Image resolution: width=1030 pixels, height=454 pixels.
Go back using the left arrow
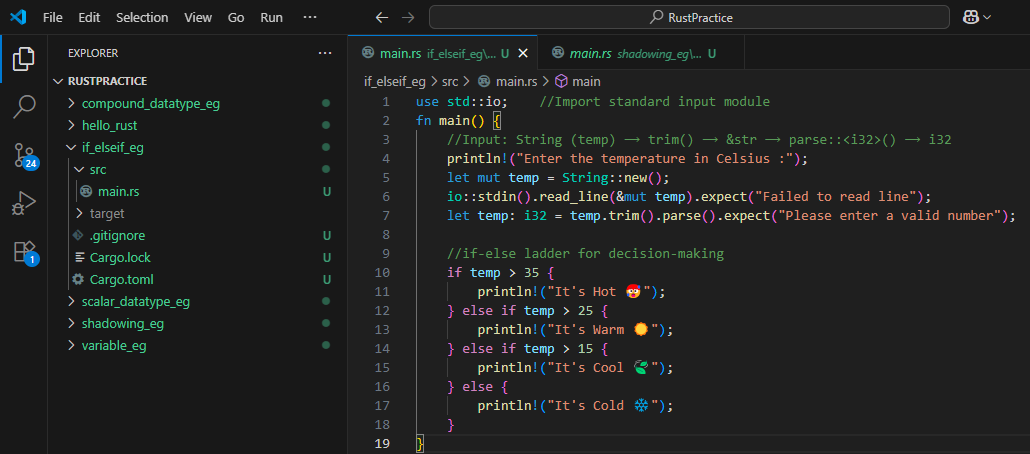[382, 18]
